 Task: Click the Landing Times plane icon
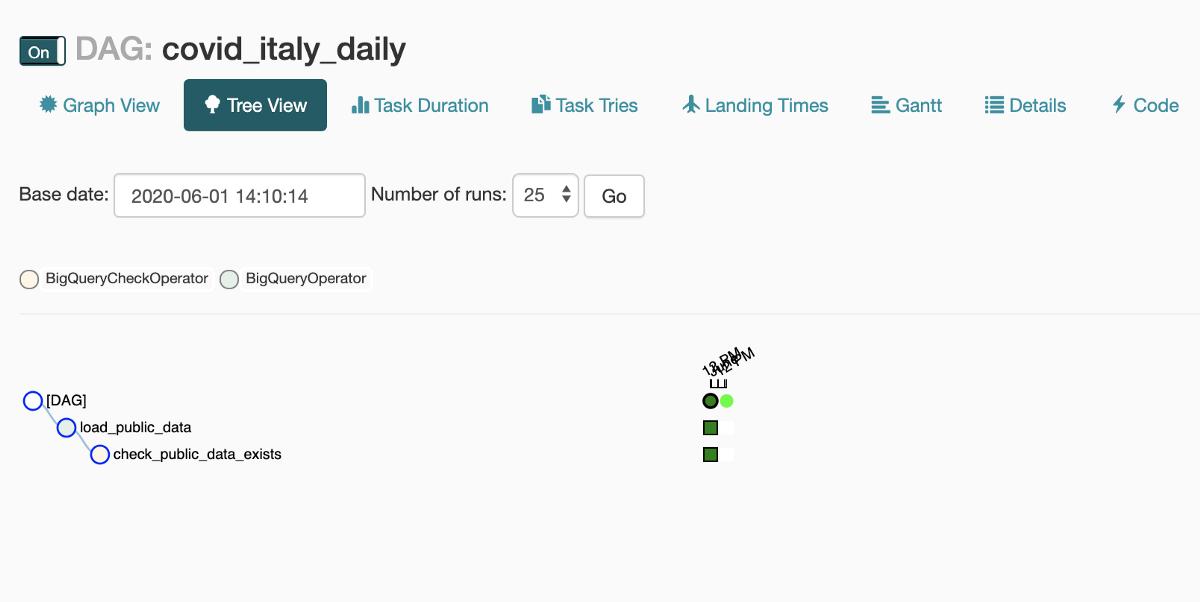pos(690,105)
